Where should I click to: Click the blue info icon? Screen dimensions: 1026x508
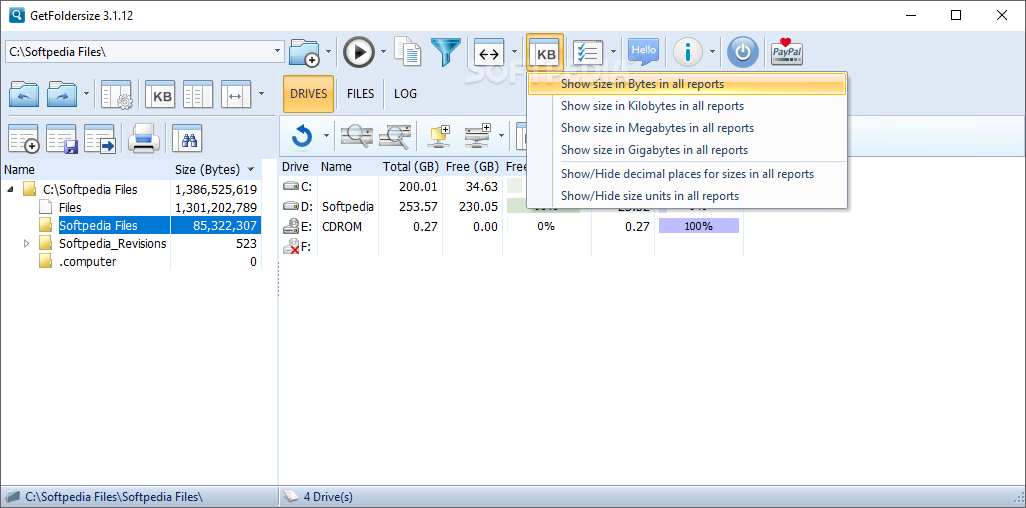click(688, 52)
